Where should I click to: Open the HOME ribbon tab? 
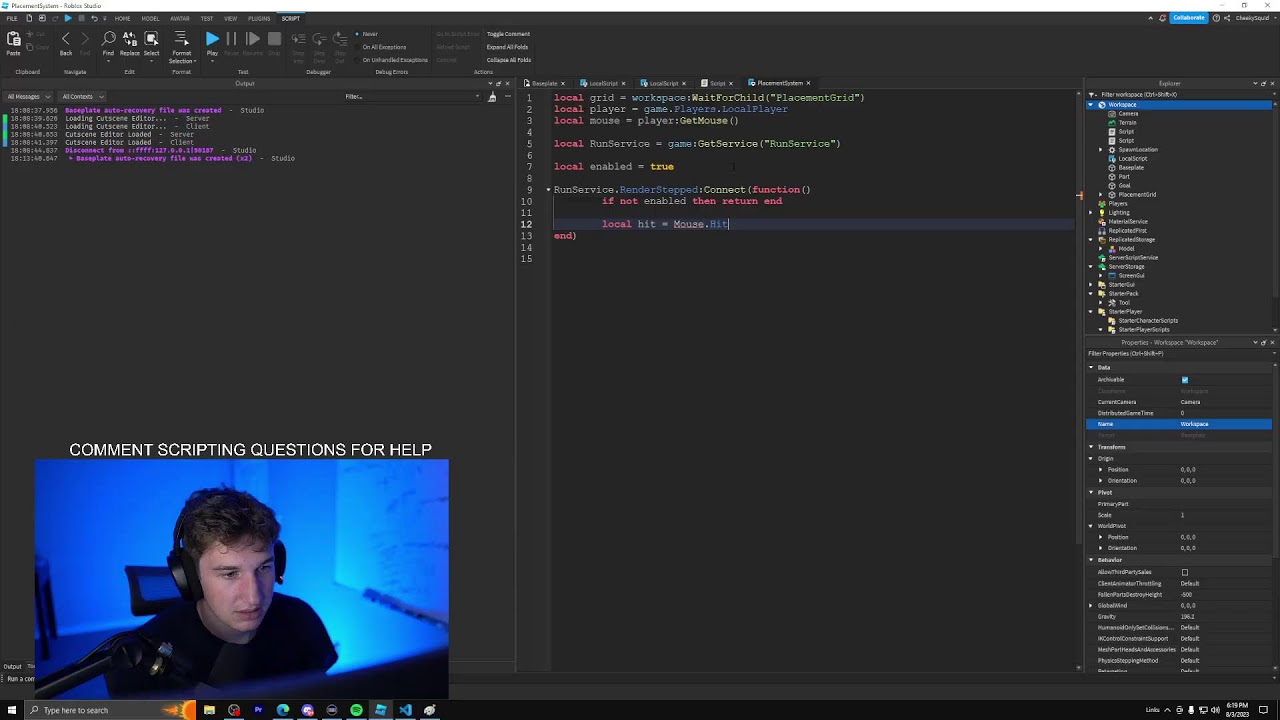point(122,18)
